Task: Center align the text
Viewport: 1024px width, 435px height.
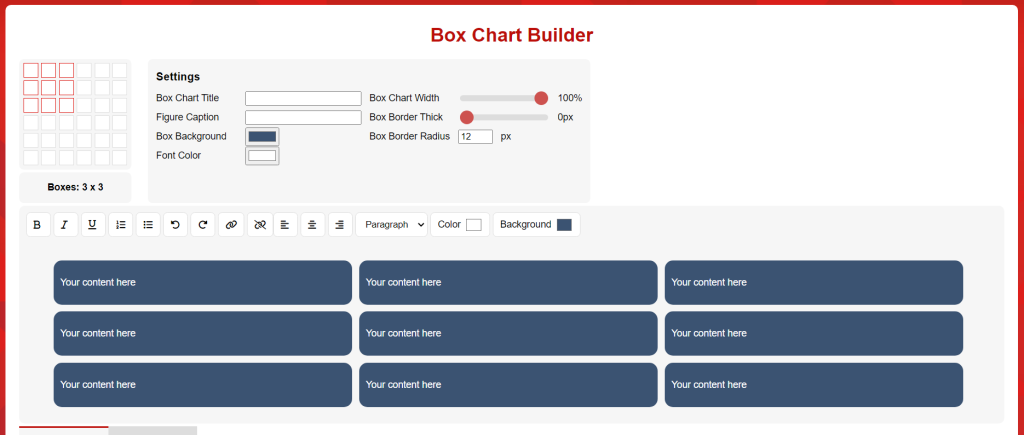Action: coord(313,225)
